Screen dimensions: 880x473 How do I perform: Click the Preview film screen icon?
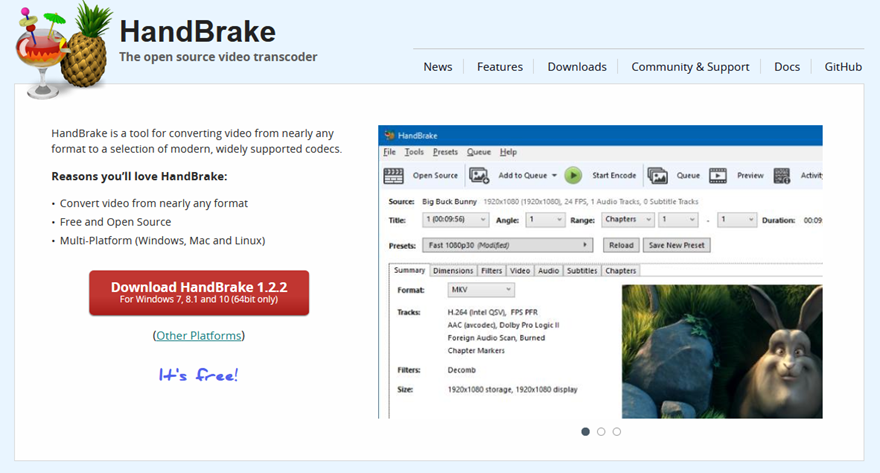[x=718, y=175]
